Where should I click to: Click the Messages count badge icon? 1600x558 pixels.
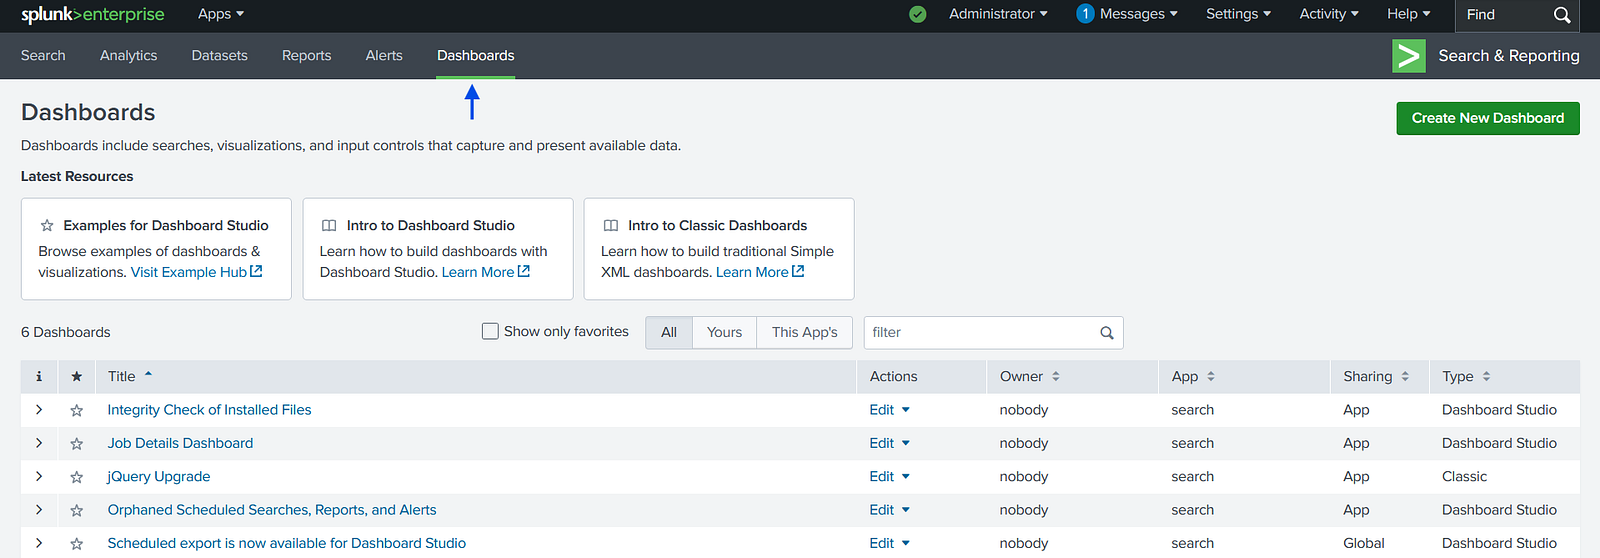(x=1085, y=14)
